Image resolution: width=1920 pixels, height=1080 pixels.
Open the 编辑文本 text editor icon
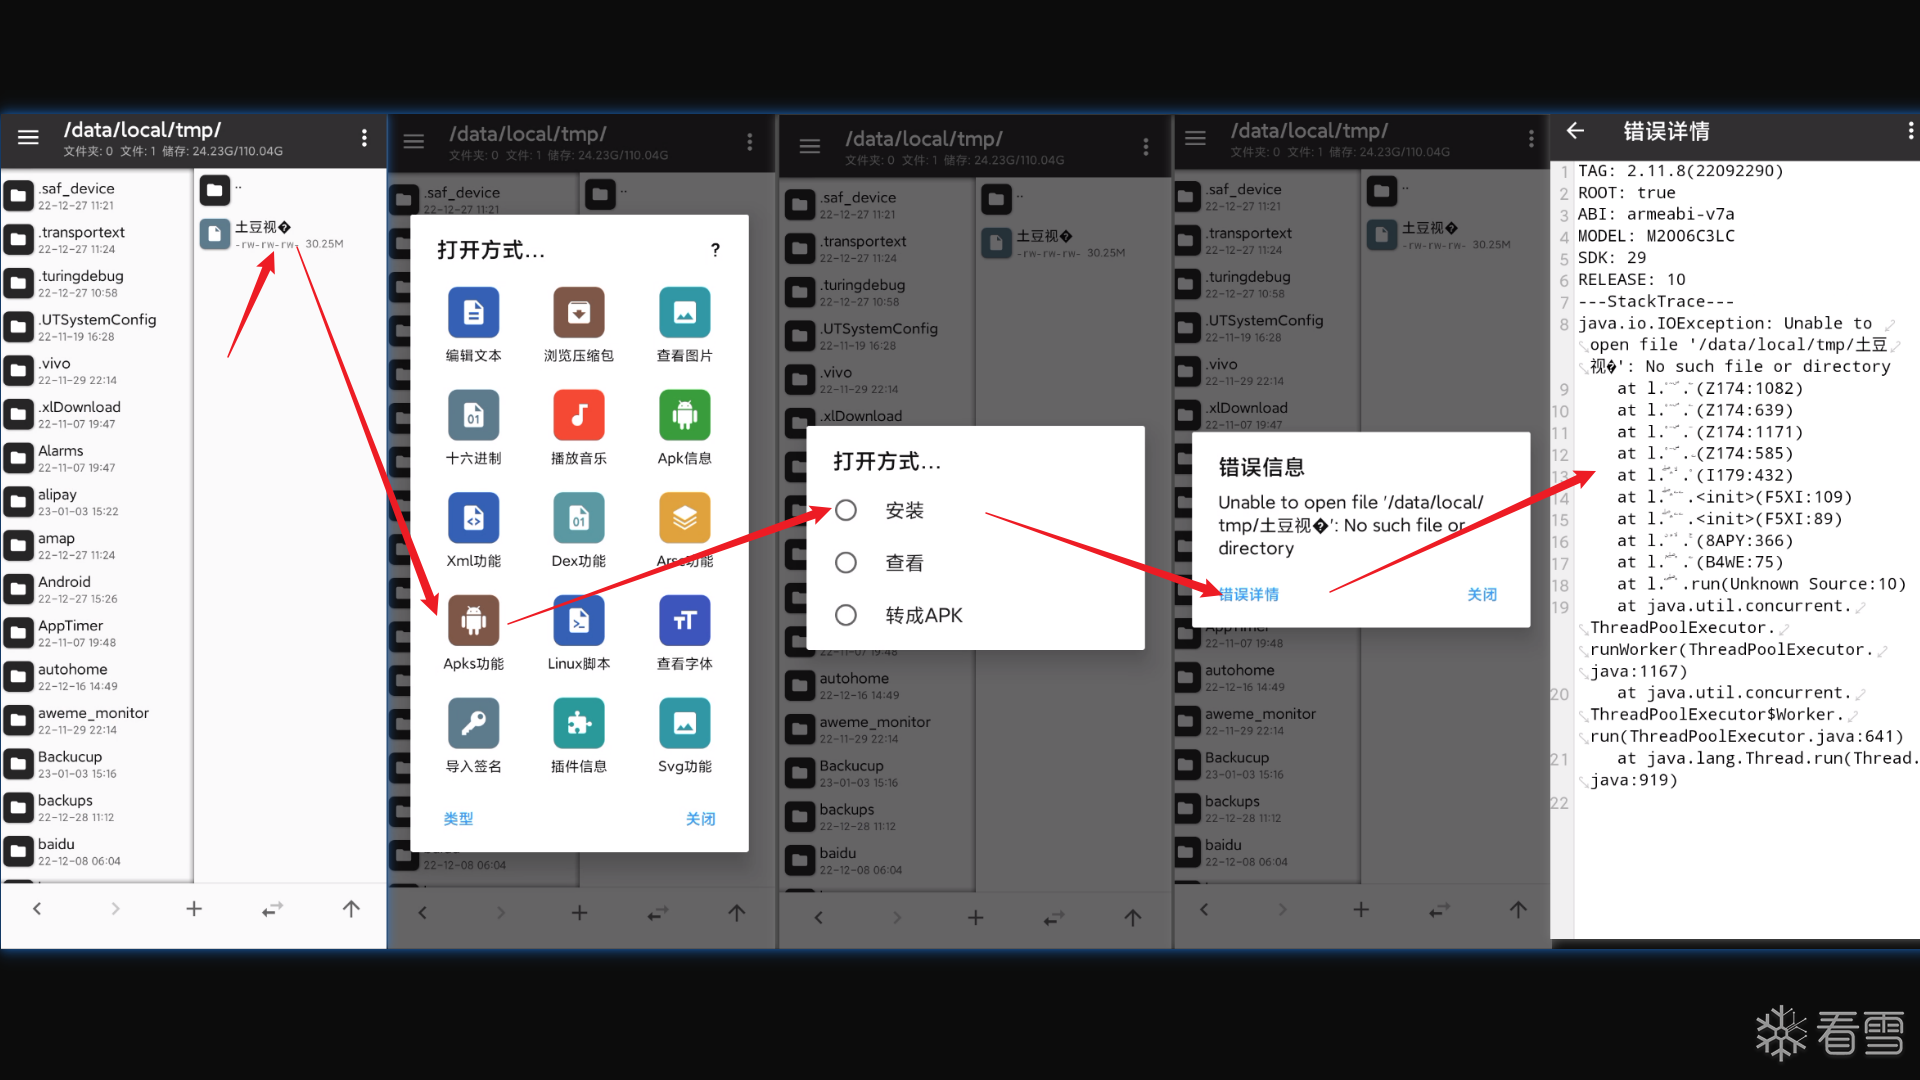click(473, 313)
